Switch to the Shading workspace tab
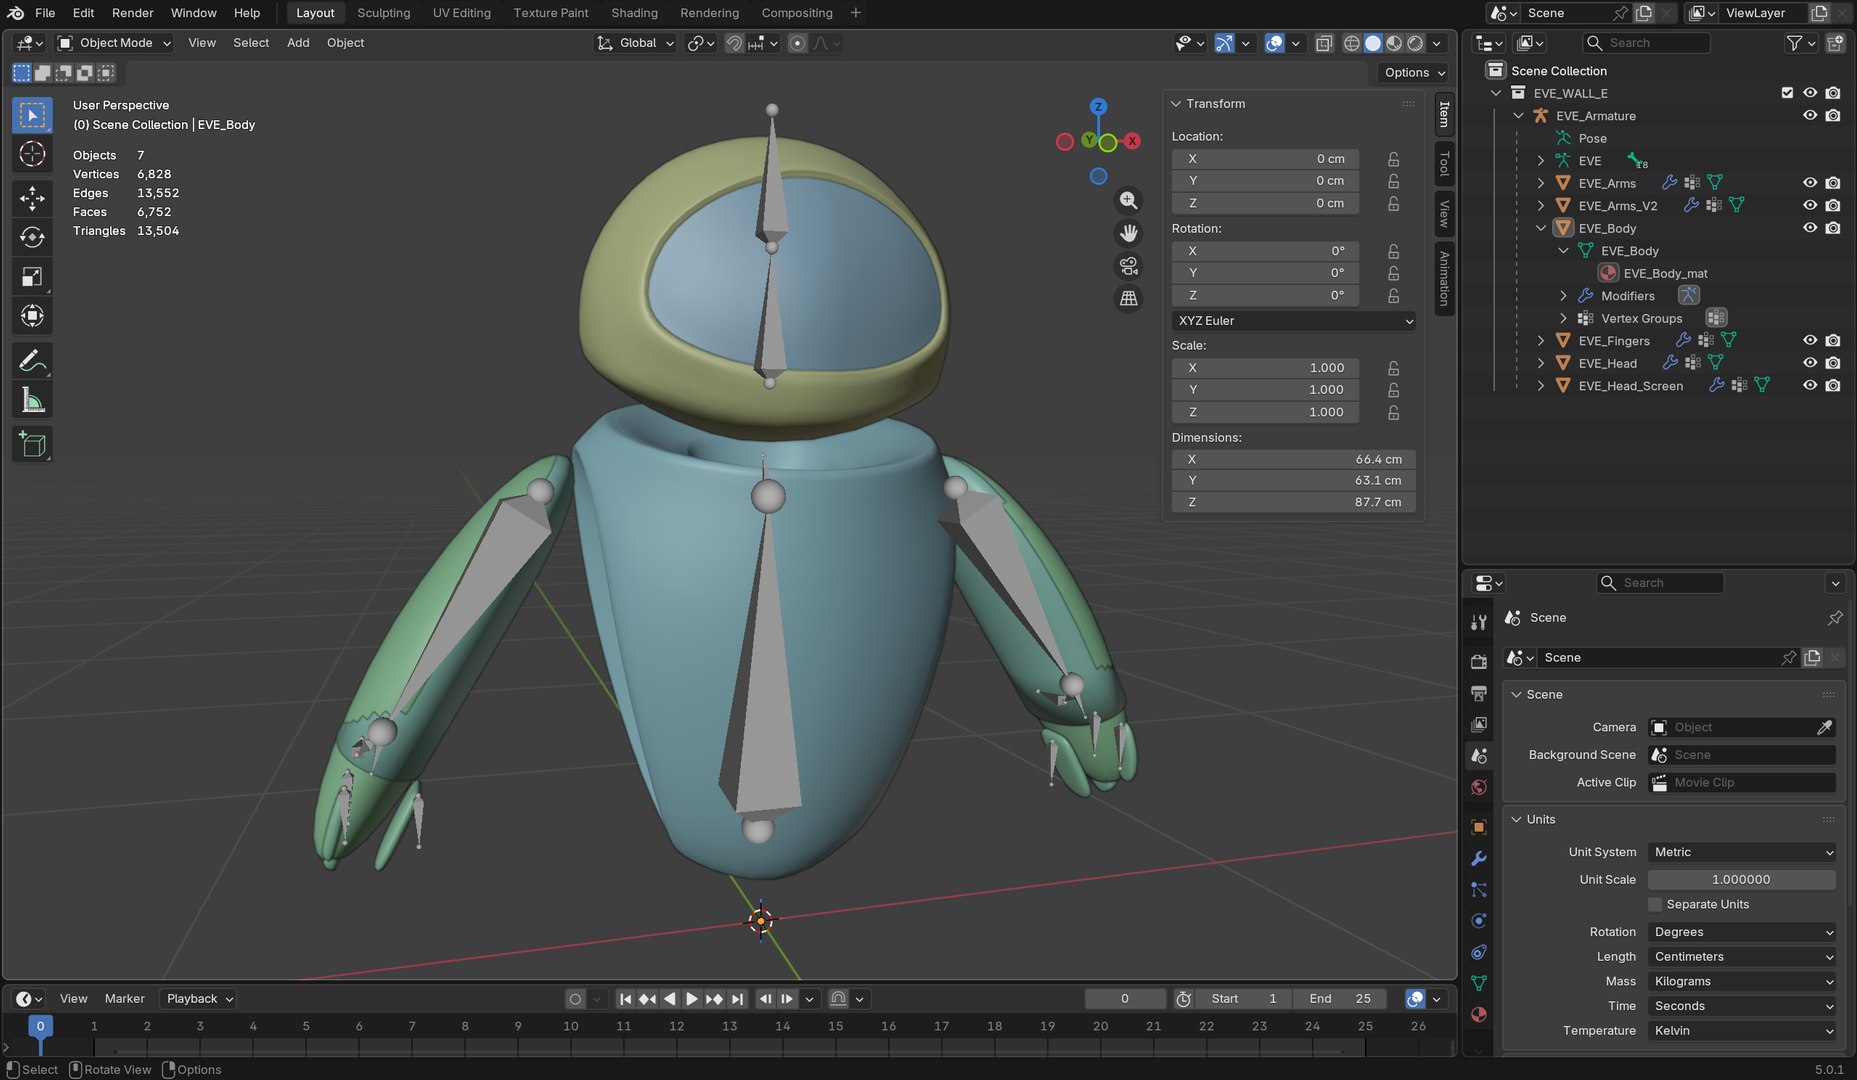 click(x=634, y=13)
